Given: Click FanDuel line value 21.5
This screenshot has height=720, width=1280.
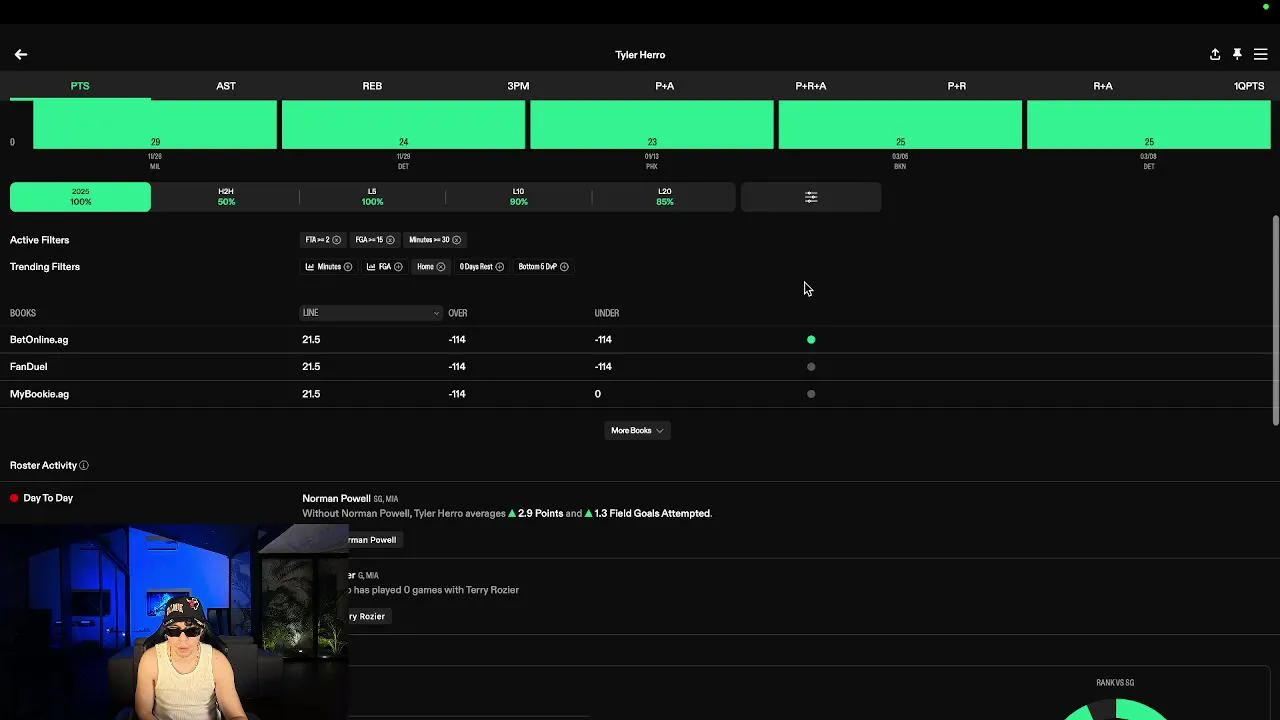Looking at the screenshot, I should point(311,367).
